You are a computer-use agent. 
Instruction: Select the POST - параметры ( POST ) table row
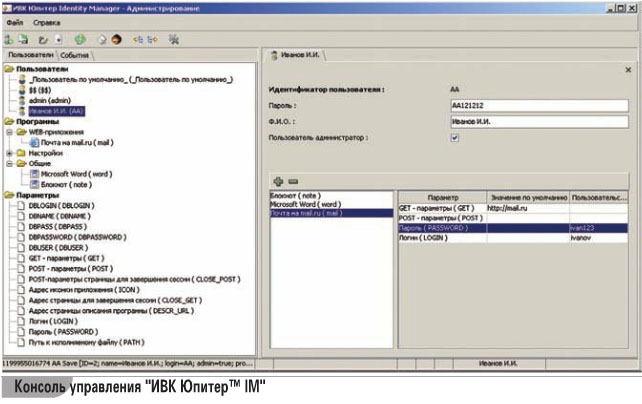click(x=513, y=218)
